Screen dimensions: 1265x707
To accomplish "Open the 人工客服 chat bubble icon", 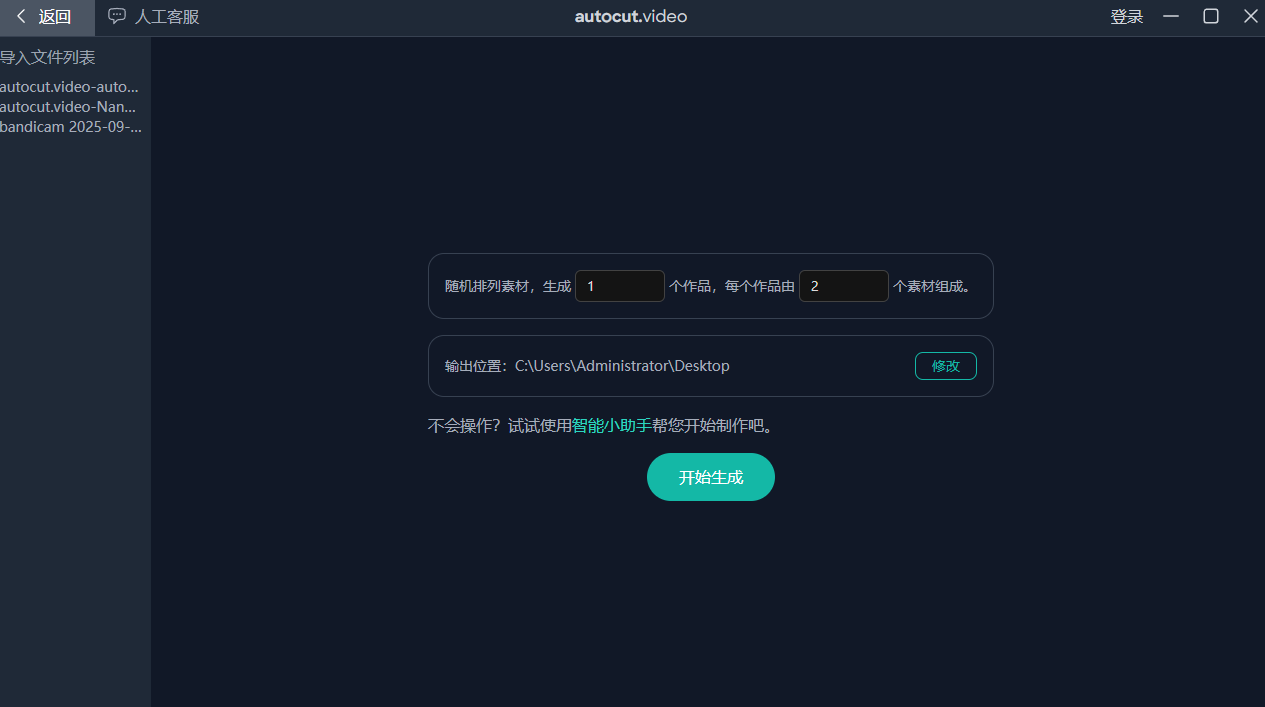I will (x=117, y=17).
